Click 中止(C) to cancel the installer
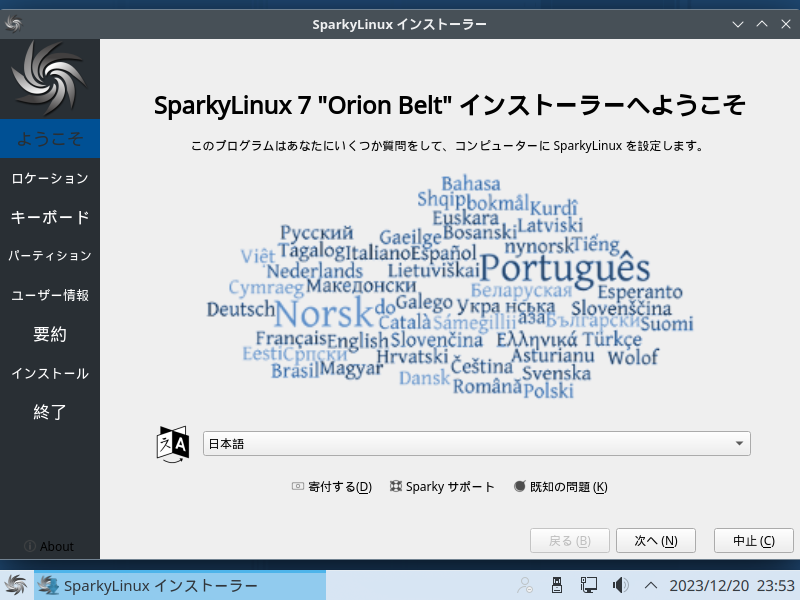 pyautogui.click(x=754, y=541)
